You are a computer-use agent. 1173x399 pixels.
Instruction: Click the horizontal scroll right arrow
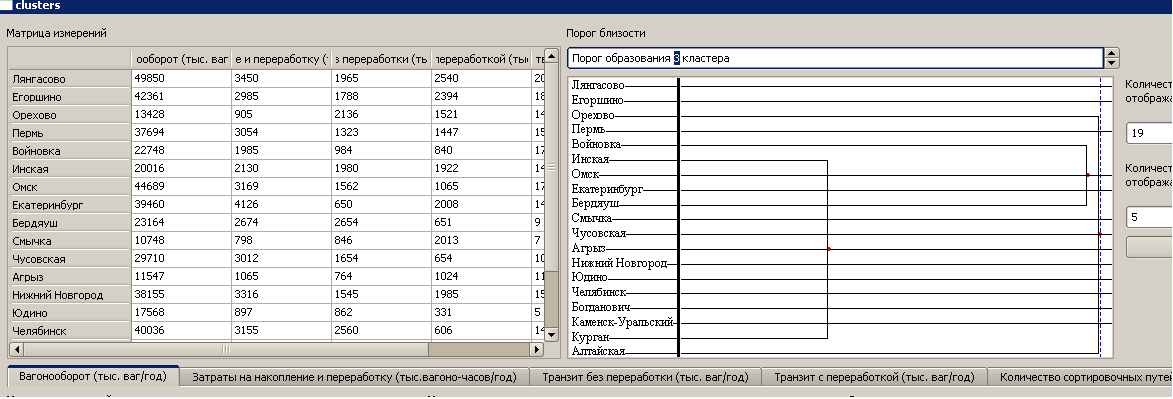pyautogui.click(x=536, y=350)
